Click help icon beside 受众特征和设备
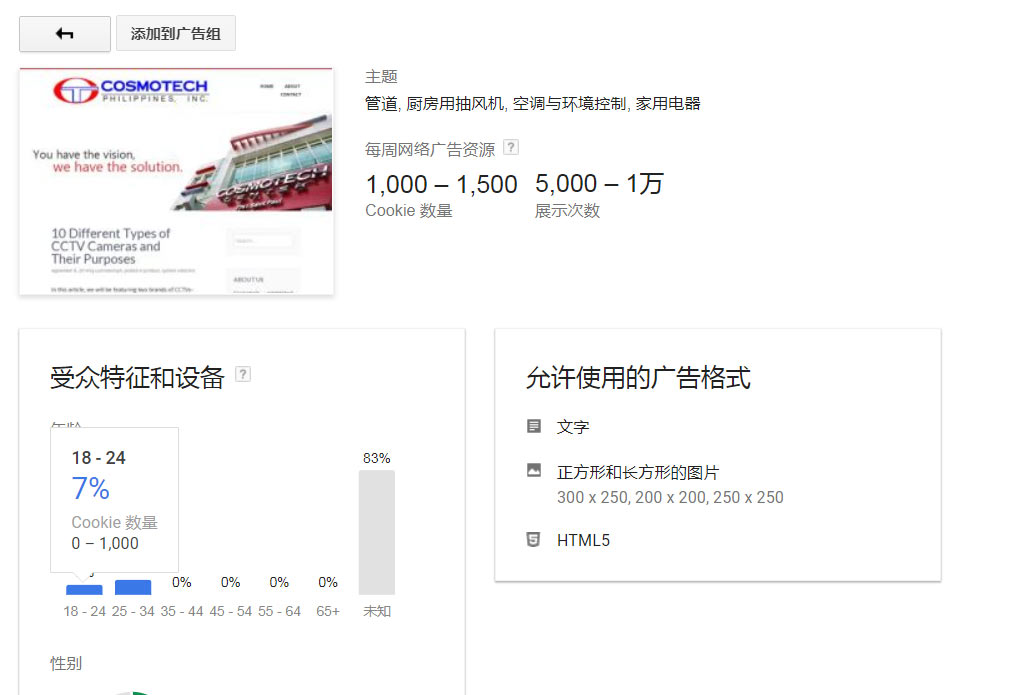This screenshot has width=1021, height=695. coord(243,374)
